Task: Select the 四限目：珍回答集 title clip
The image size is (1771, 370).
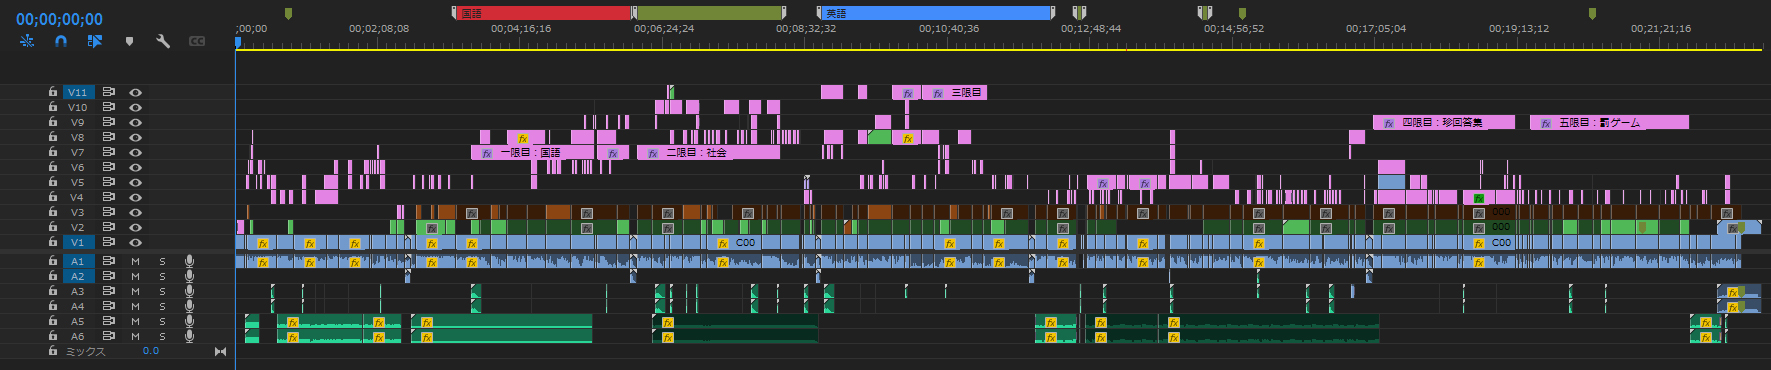Action: pyautogui.click(x=1443, y=122)
